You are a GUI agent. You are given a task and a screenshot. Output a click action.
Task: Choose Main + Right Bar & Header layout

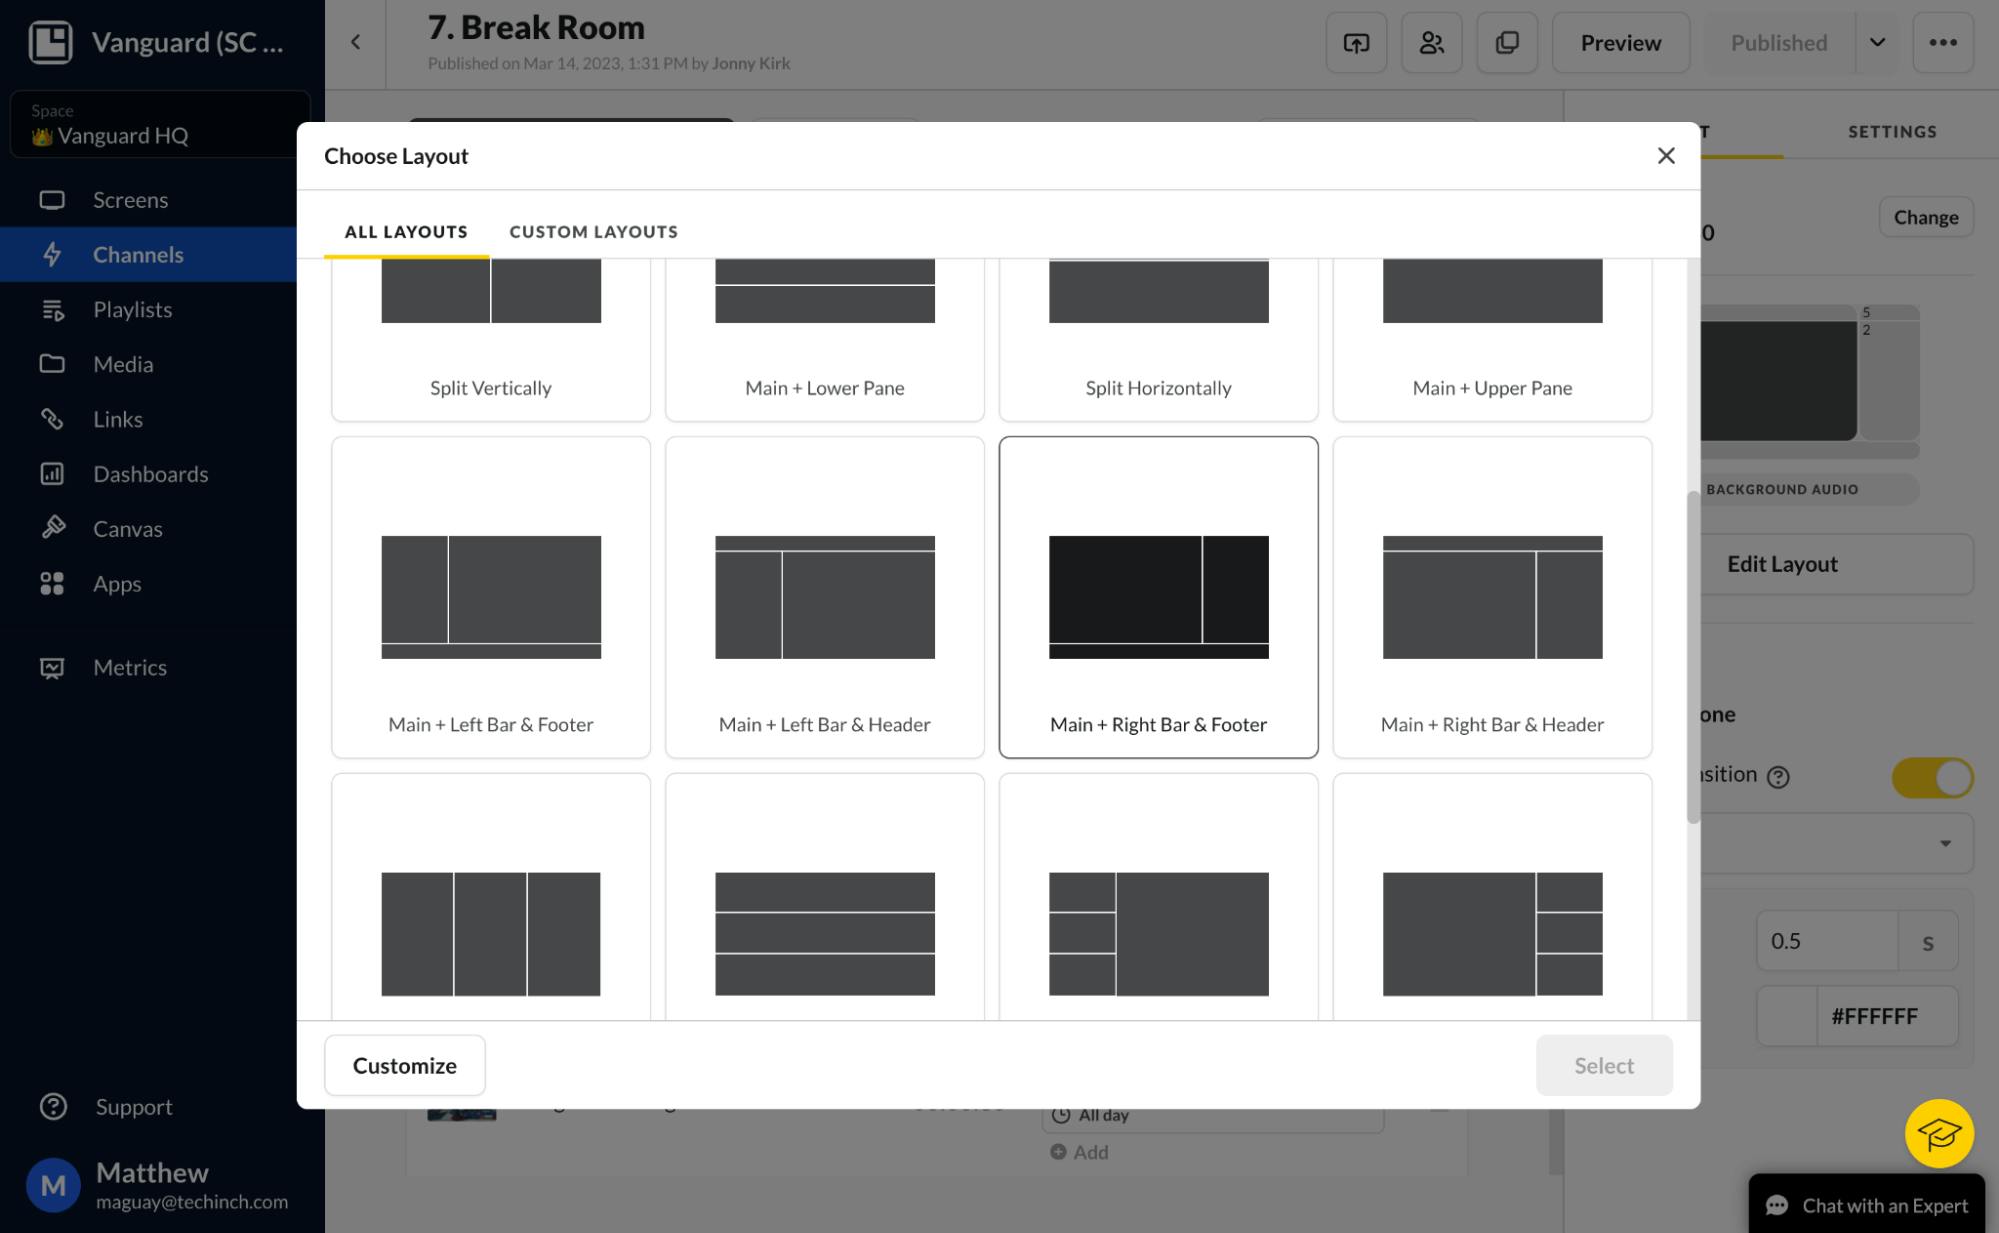tap(1492, 597)
